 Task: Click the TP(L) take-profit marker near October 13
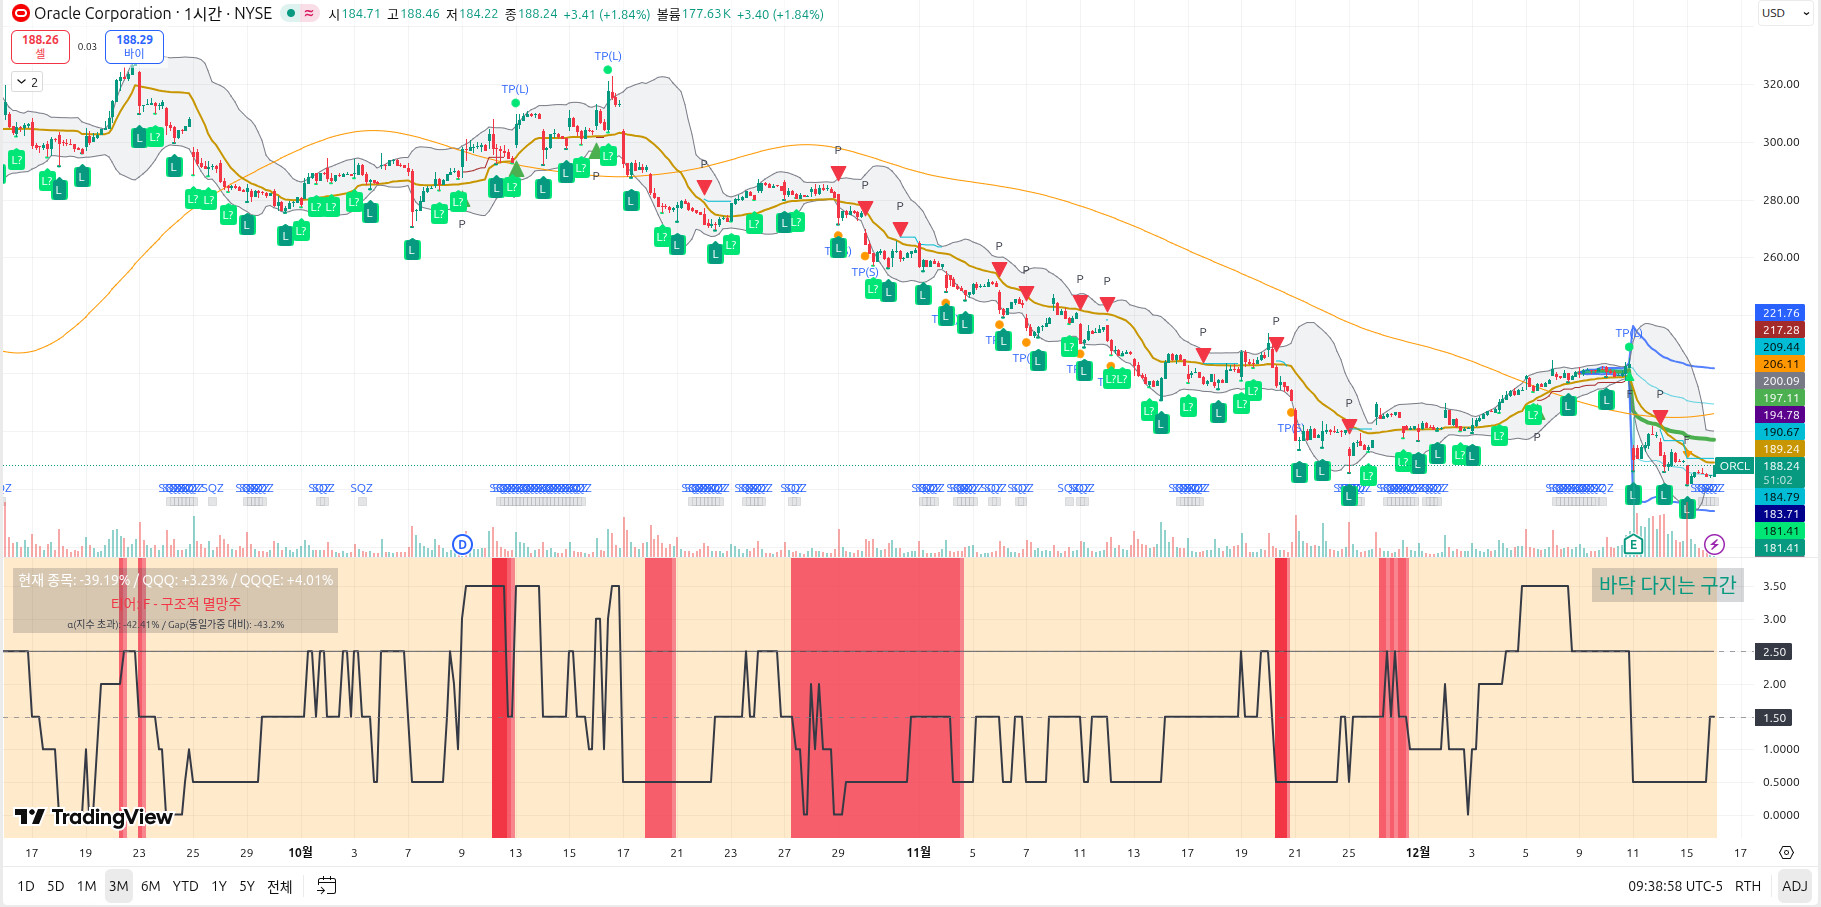tap(515, 89)
